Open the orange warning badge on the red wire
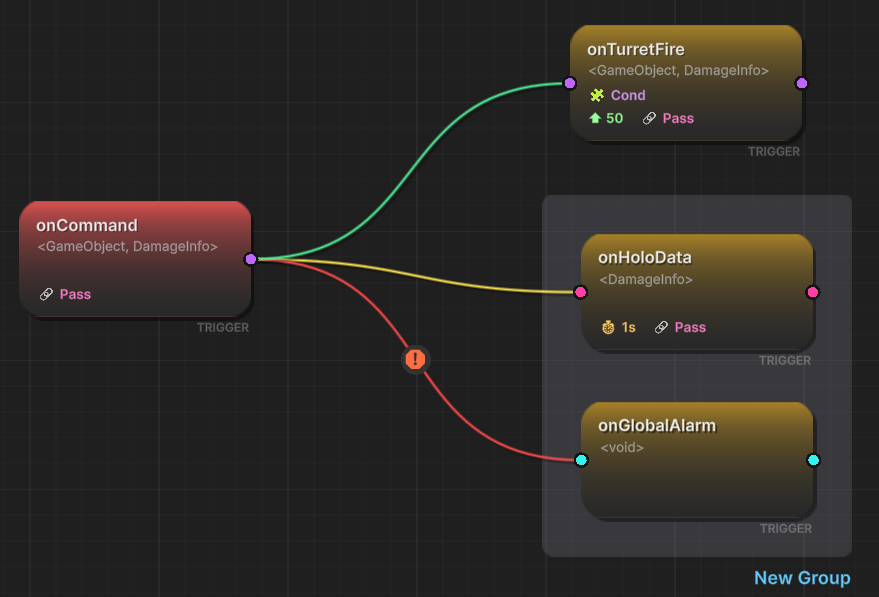The image size is (879, 597). 415,359
